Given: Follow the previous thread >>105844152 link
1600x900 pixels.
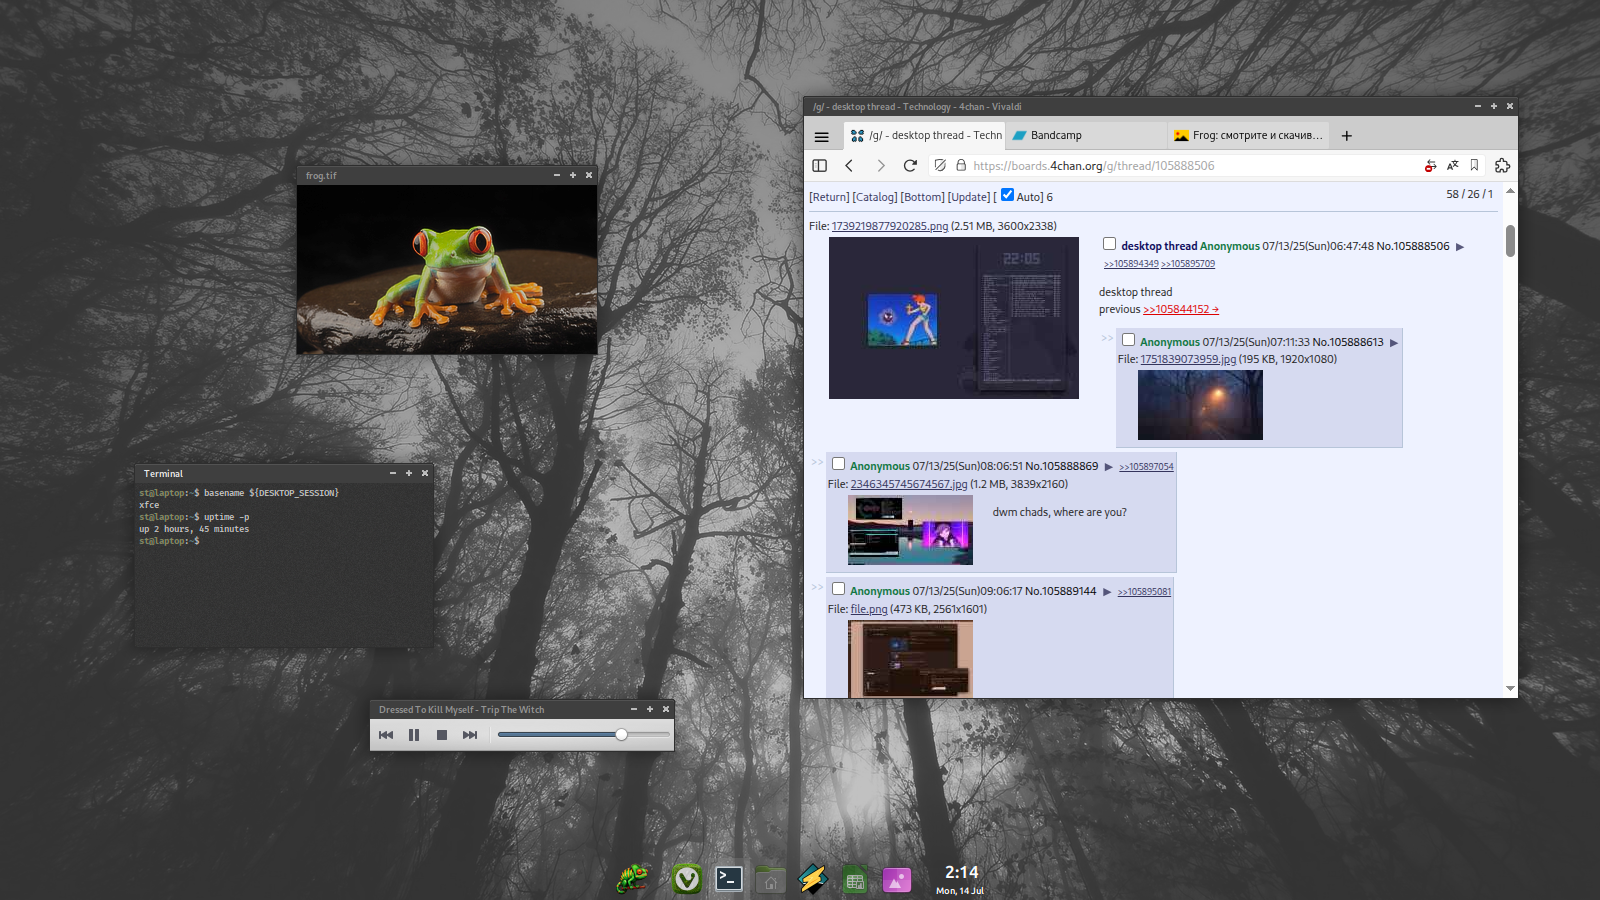Looking at the screenshot, I should coord(1181,310).
